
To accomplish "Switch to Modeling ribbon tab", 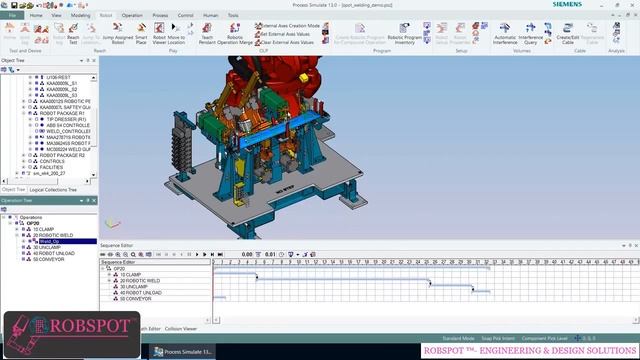I will click(80, 16).
